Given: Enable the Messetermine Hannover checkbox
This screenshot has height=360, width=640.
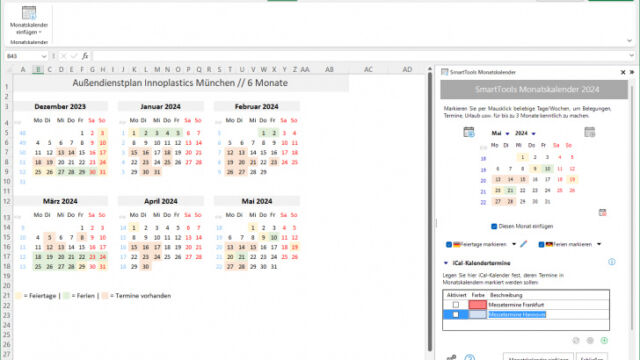Looking at the screenshot, I should pos(456,315).
